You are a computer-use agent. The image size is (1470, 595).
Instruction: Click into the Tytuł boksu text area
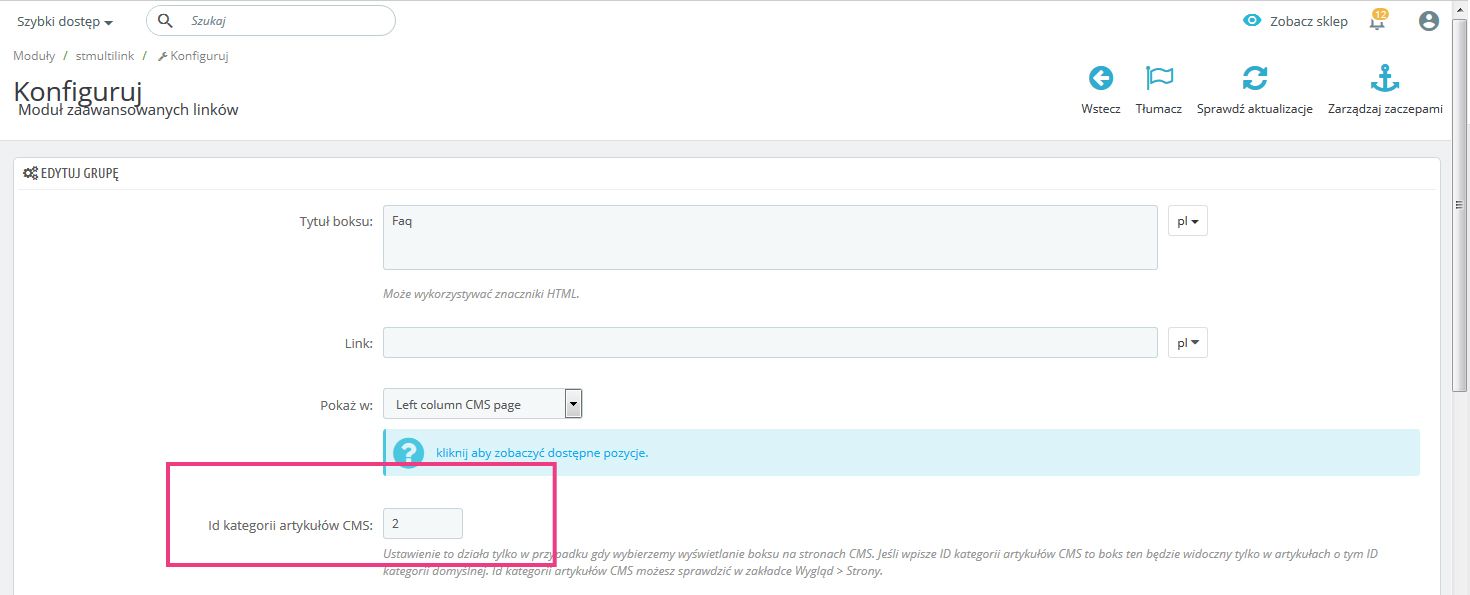tap(769, 238)
